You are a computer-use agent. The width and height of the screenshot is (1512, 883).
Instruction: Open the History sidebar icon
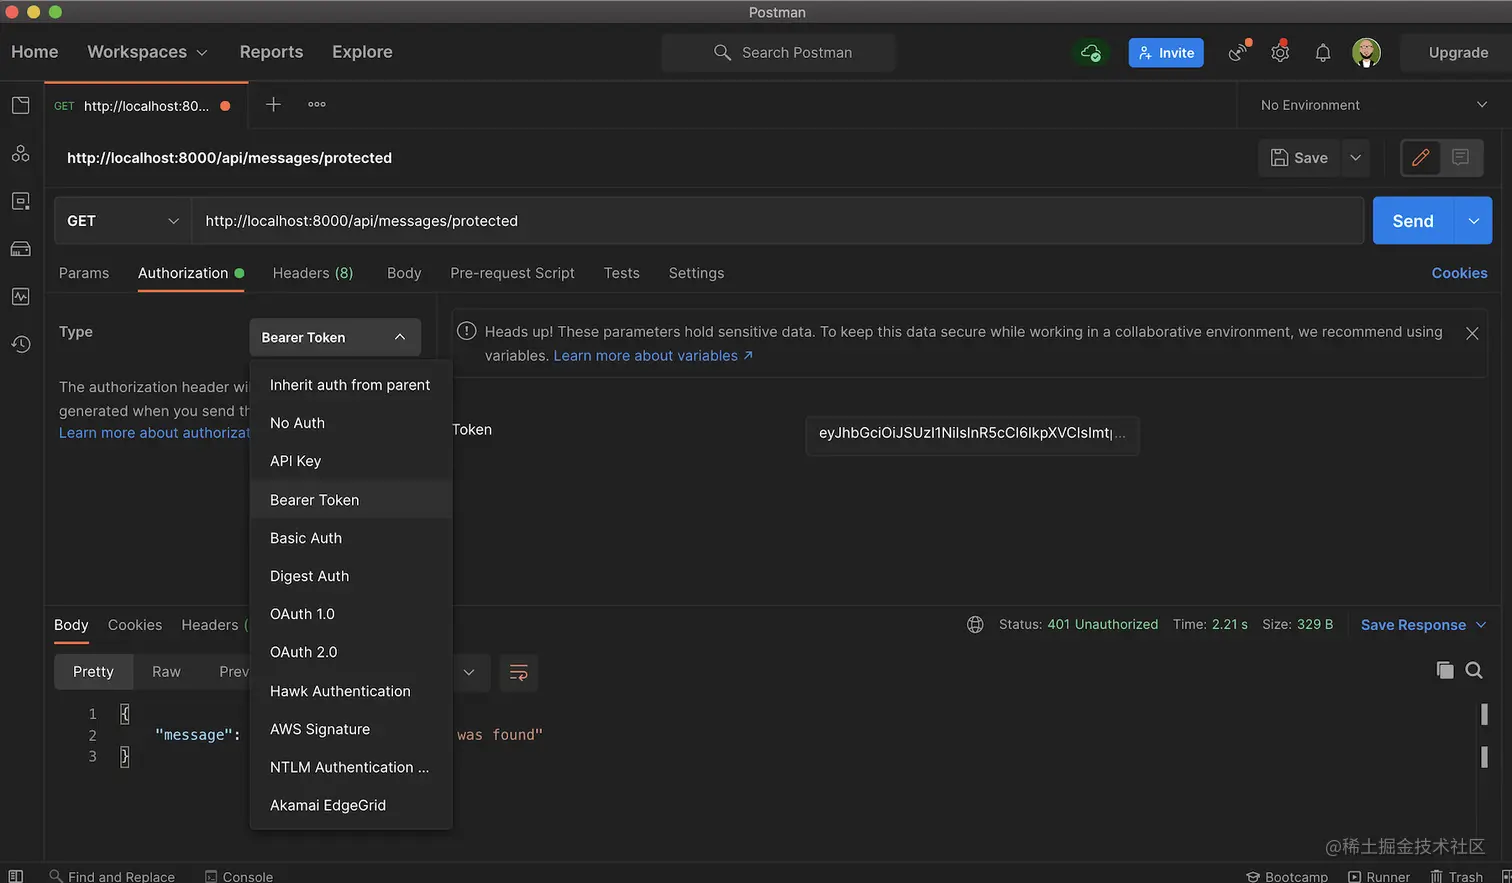20,344
